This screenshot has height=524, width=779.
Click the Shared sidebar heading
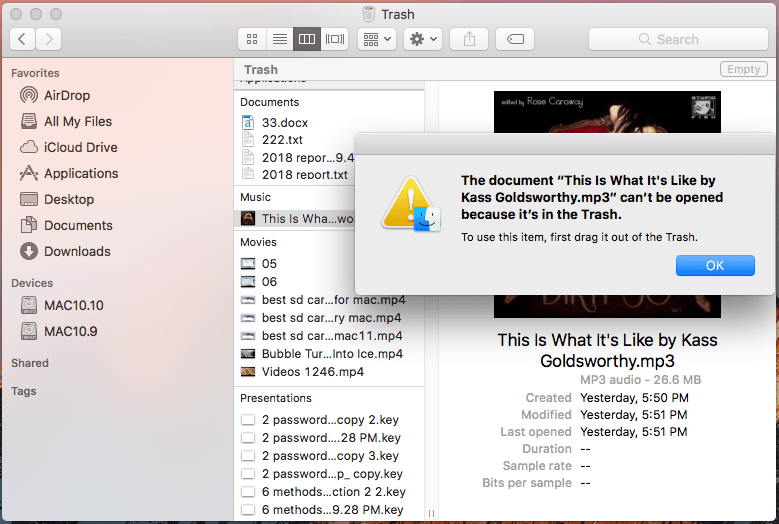(x=30, y=363)
